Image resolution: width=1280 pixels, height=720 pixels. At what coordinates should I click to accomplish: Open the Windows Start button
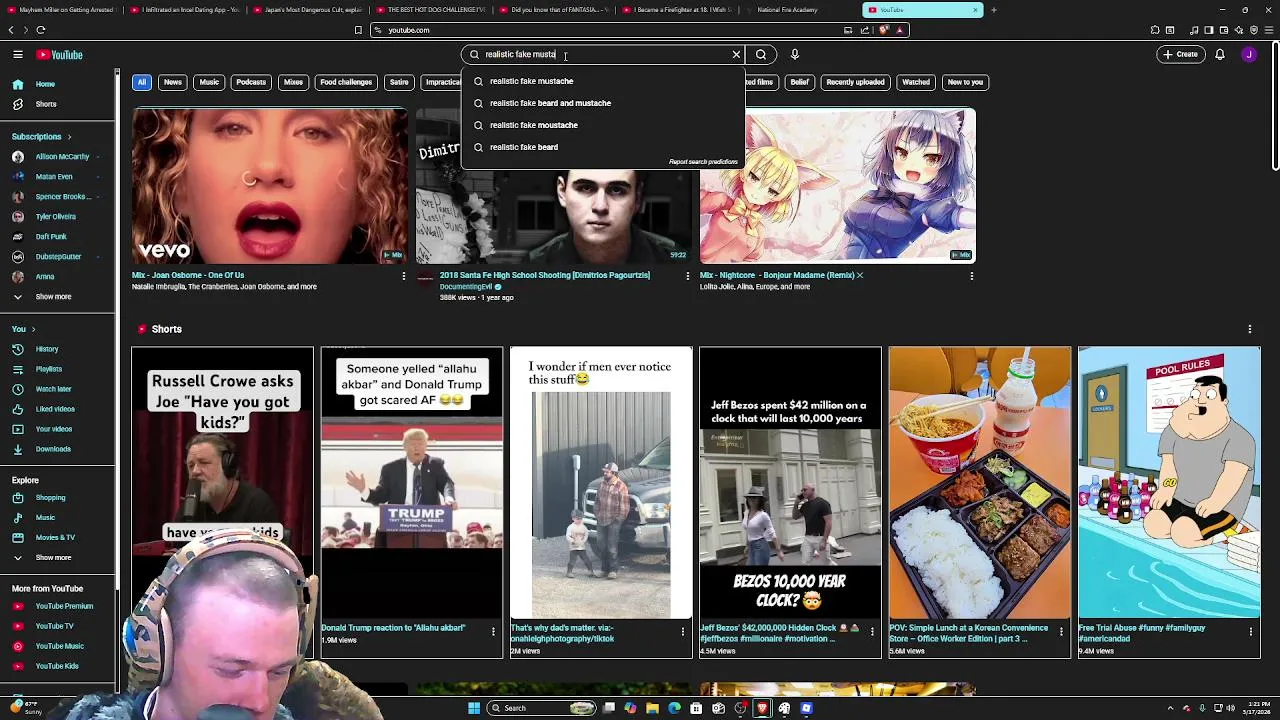[474, 708]
